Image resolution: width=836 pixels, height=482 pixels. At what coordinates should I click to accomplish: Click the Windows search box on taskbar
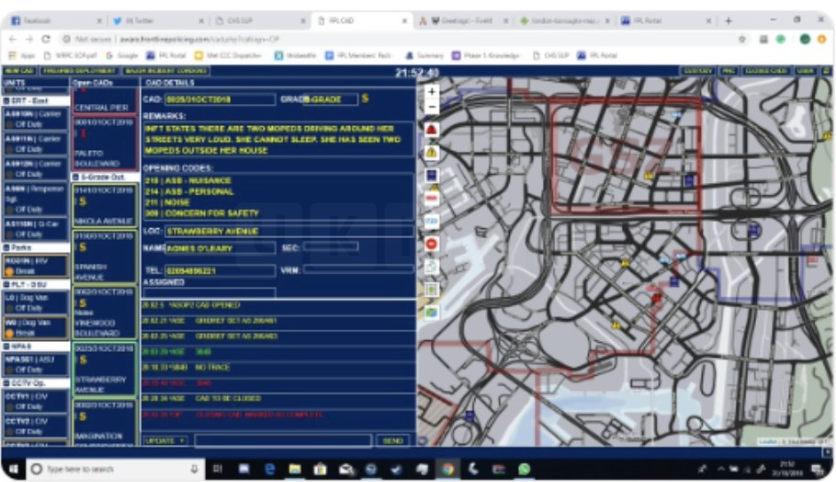[x=115, y=469]
